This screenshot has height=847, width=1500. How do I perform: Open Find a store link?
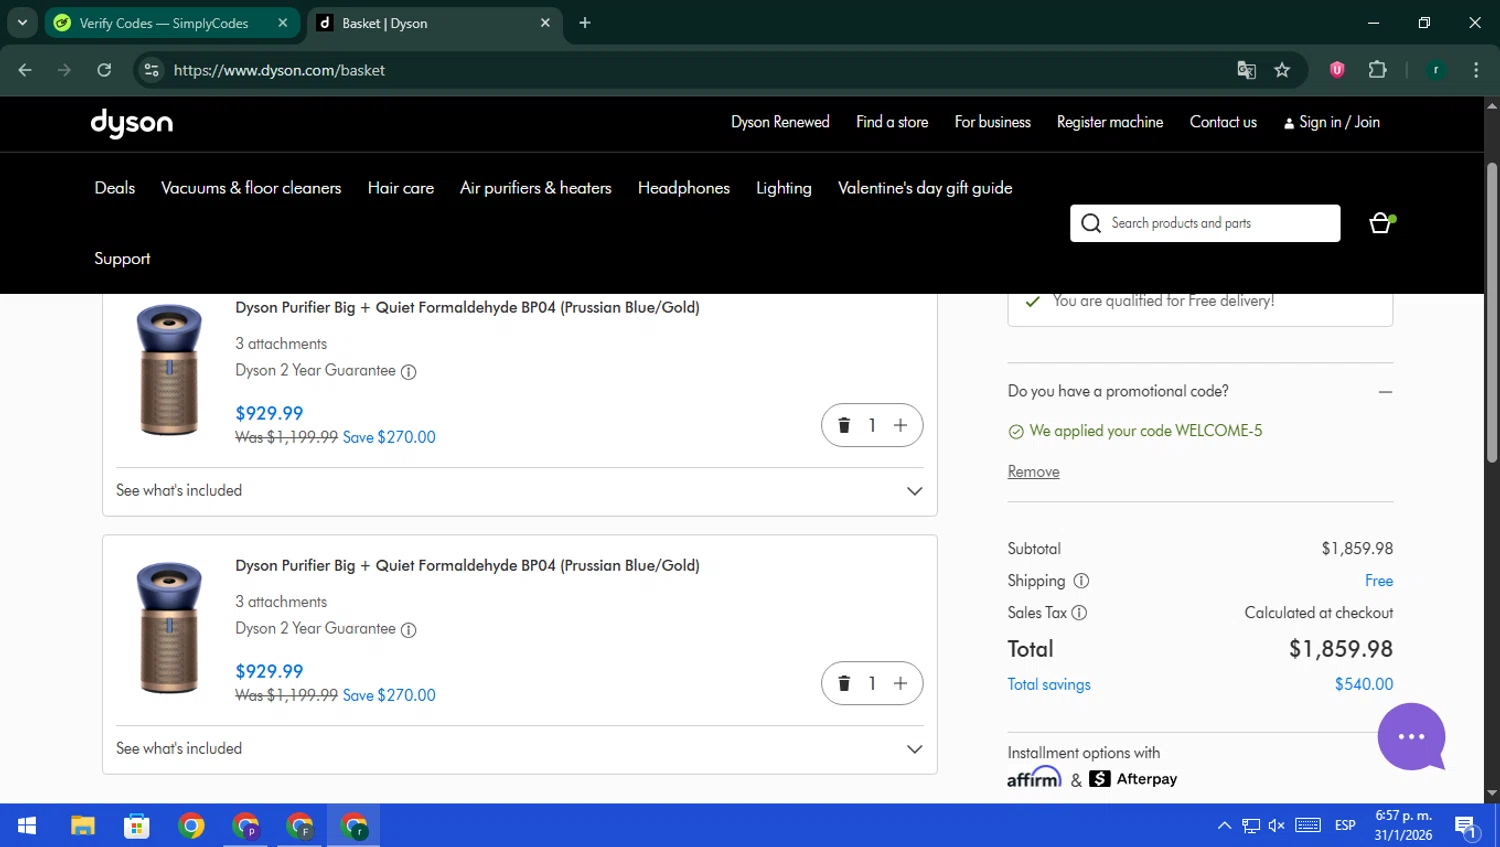tap(892, 122)
